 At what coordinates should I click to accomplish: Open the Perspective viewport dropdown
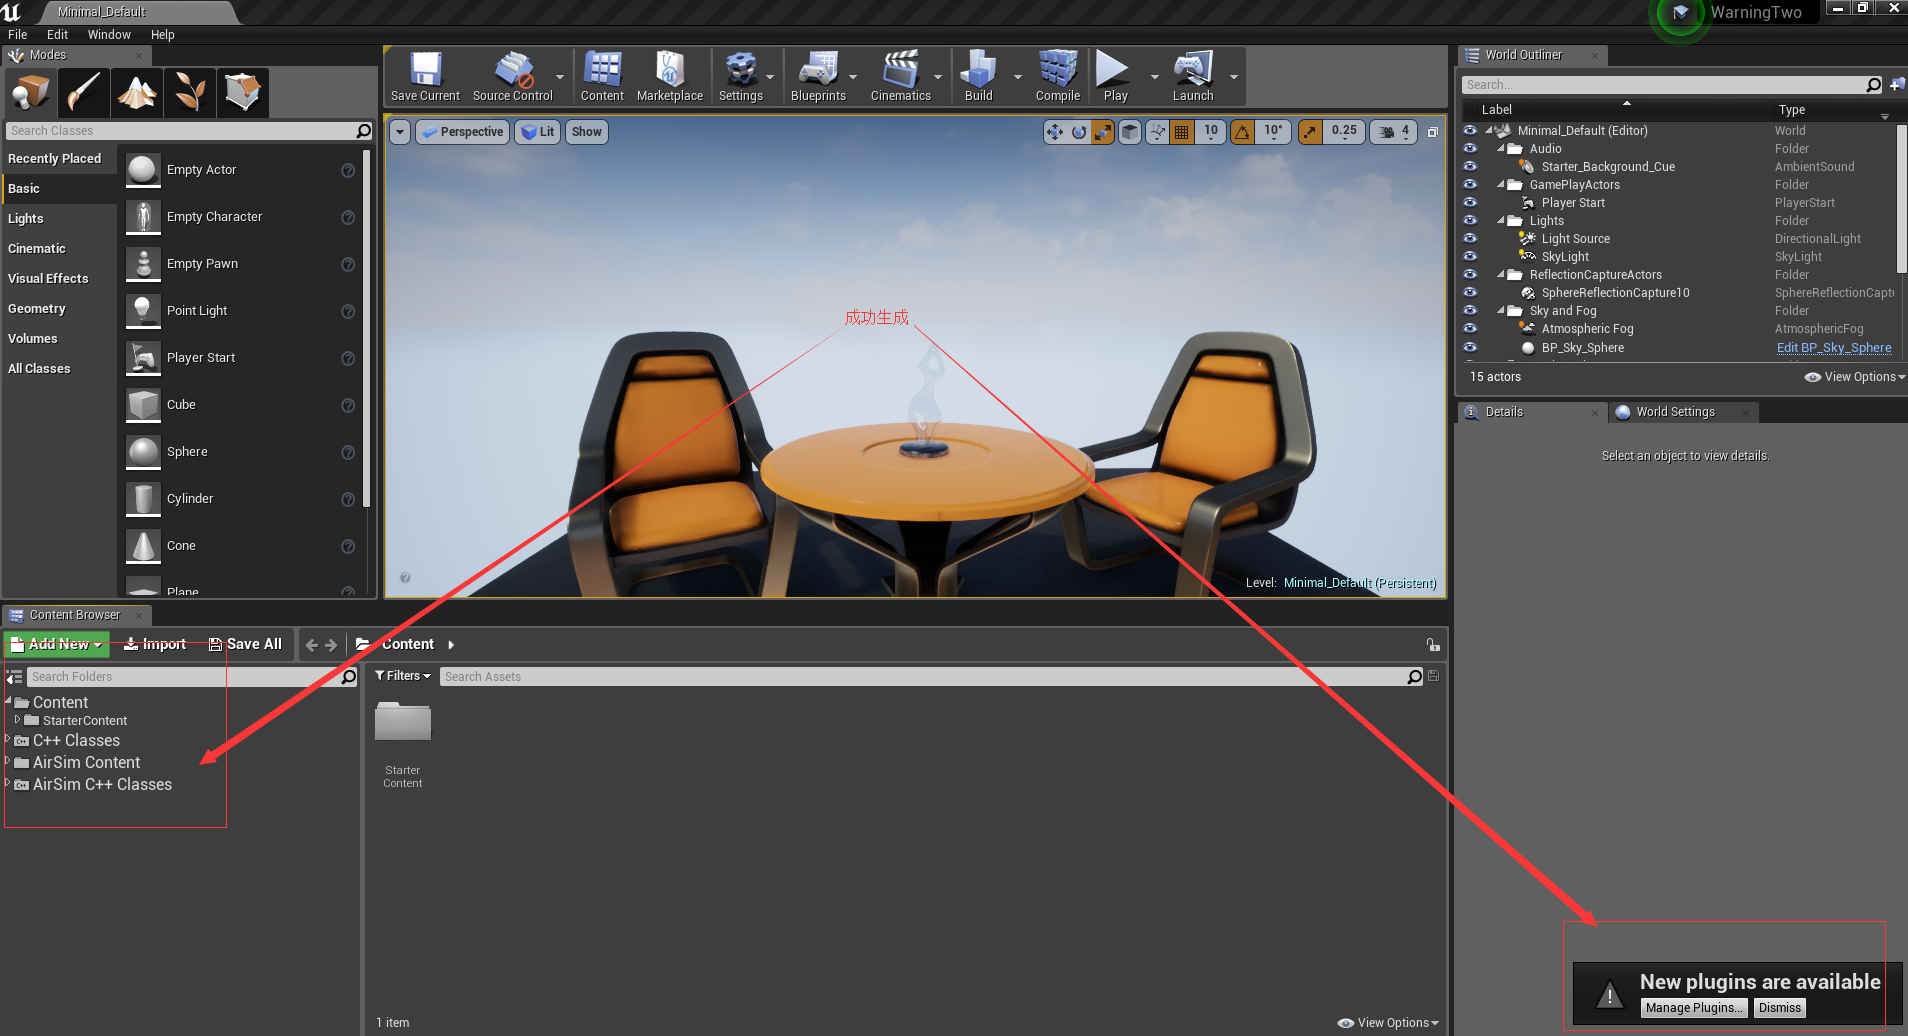point(462,131)
